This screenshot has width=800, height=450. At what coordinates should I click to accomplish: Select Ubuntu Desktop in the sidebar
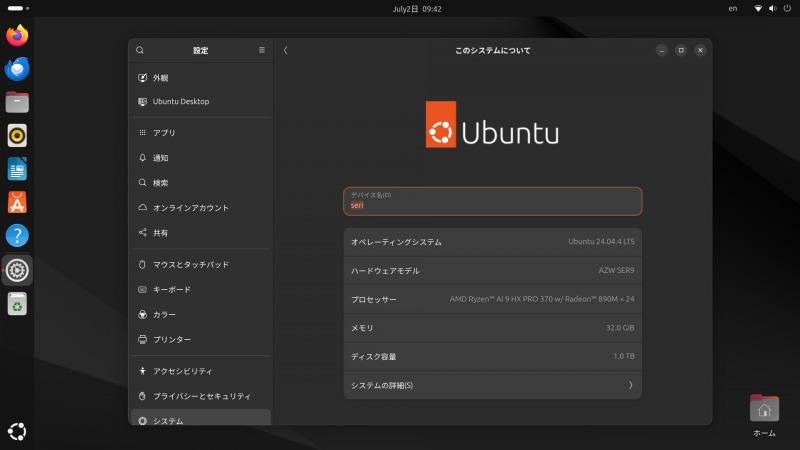[201, 102]
